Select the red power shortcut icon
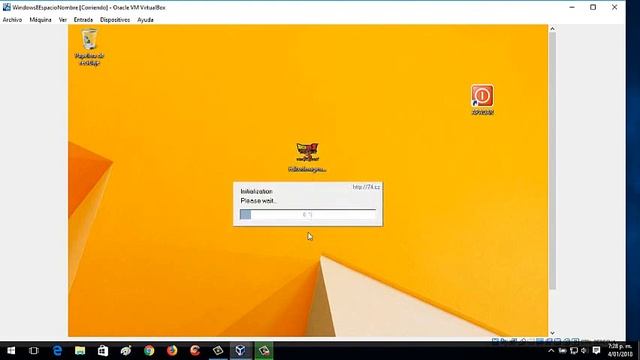The height and width of the screenshot is (360, 640). (x=482, y=99)
